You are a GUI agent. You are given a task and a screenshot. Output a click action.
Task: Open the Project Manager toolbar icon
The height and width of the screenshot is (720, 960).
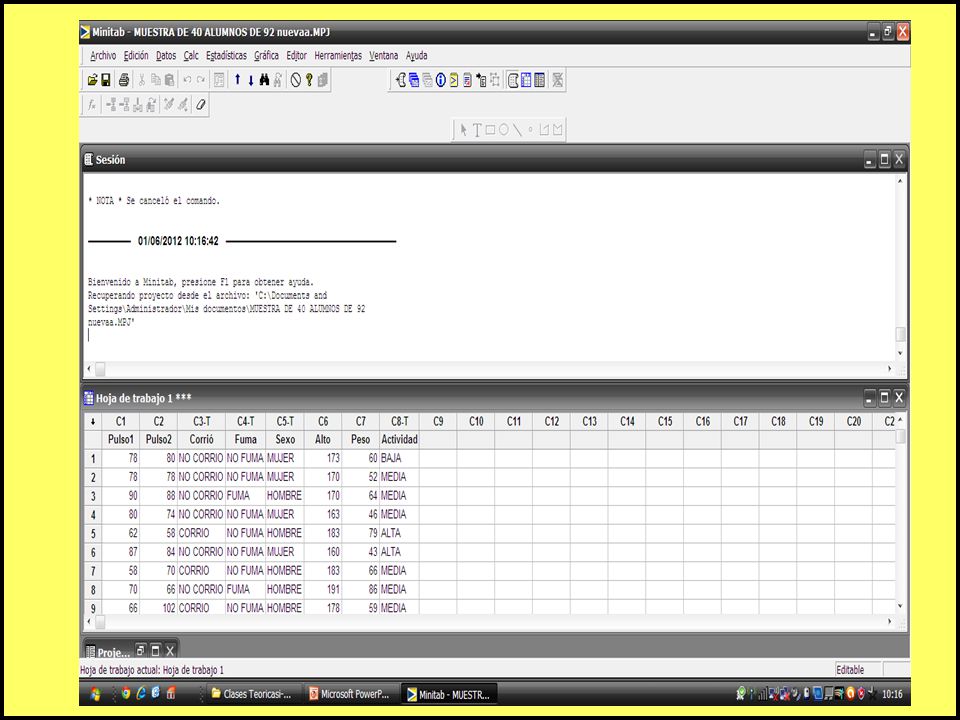click(539, 80)
